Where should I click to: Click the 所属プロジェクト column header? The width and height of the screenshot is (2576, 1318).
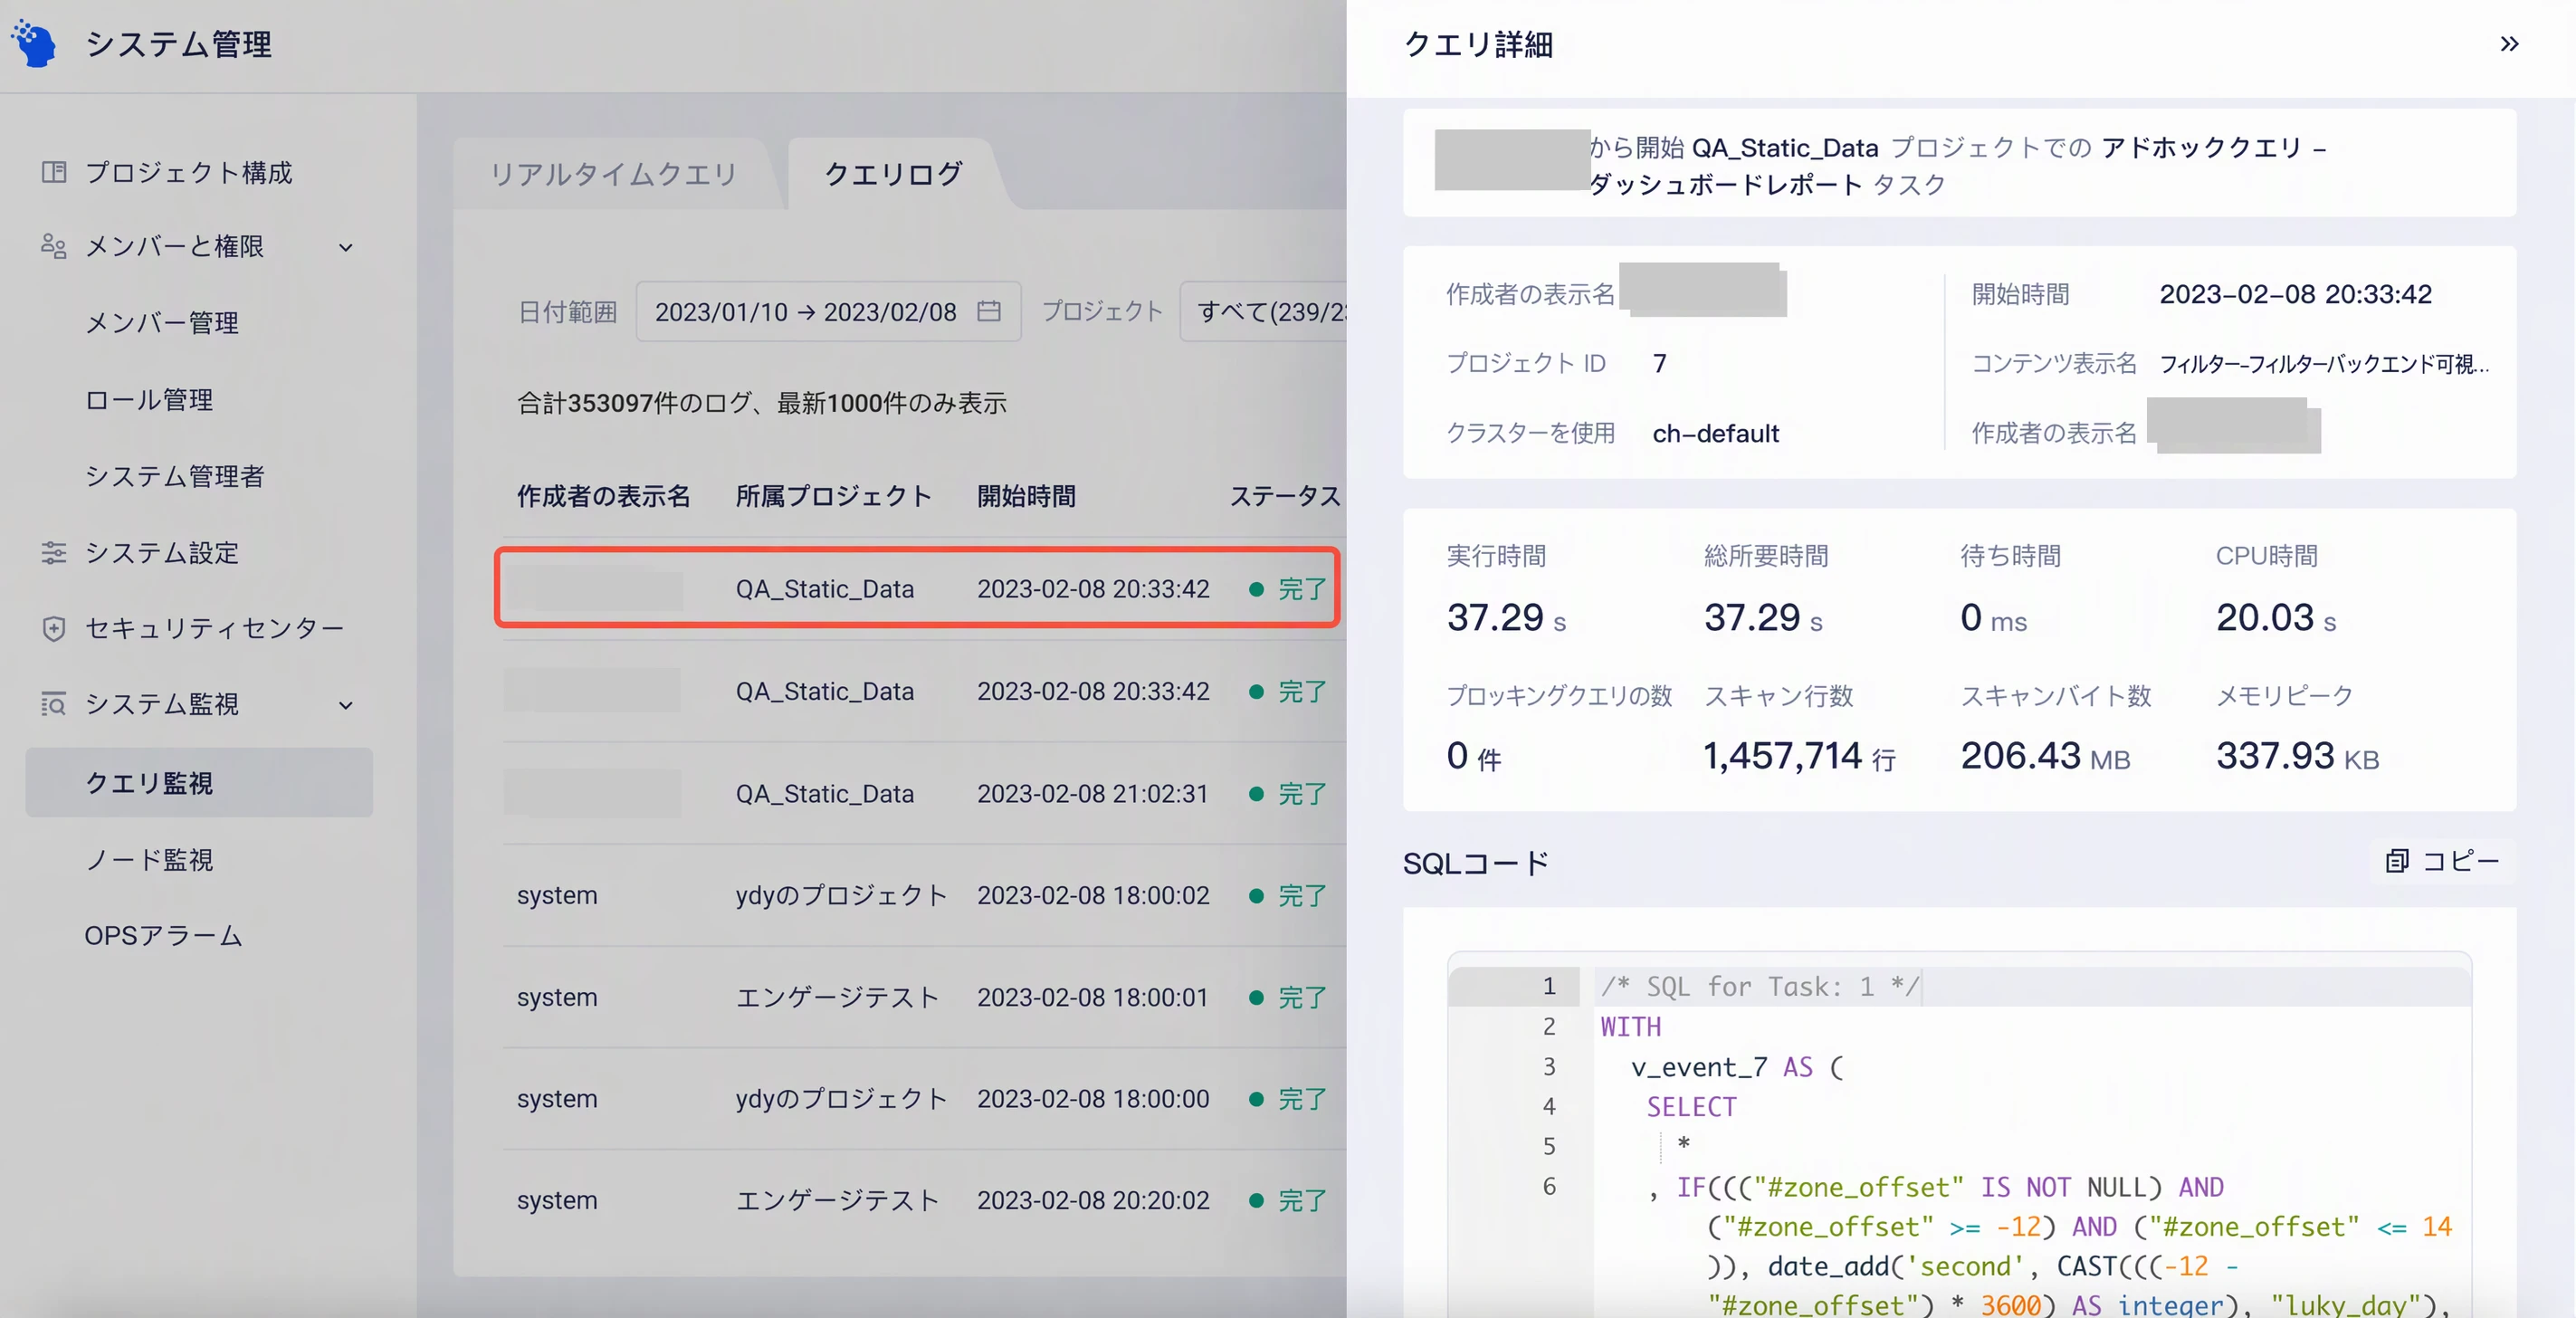833,496
